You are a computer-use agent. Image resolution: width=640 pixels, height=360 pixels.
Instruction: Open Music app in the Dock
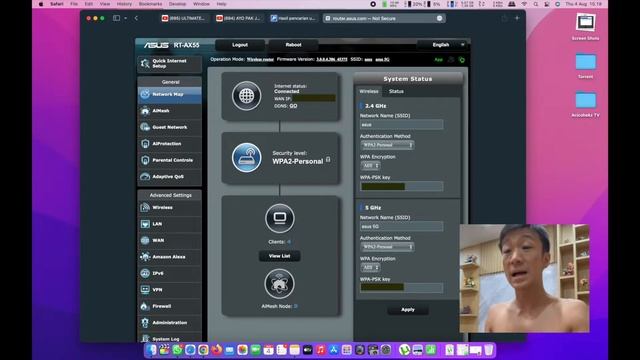point(320,350)
